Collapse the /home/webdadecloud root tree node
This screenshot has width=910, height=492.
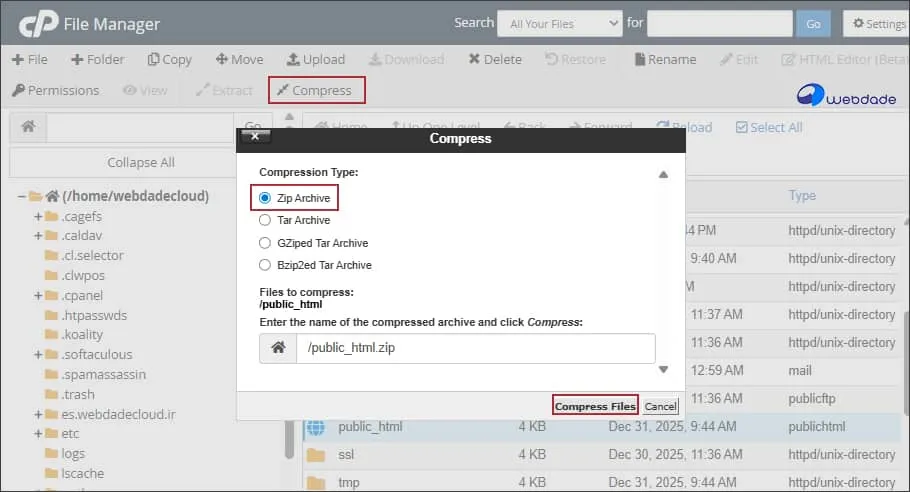point(22,196)
